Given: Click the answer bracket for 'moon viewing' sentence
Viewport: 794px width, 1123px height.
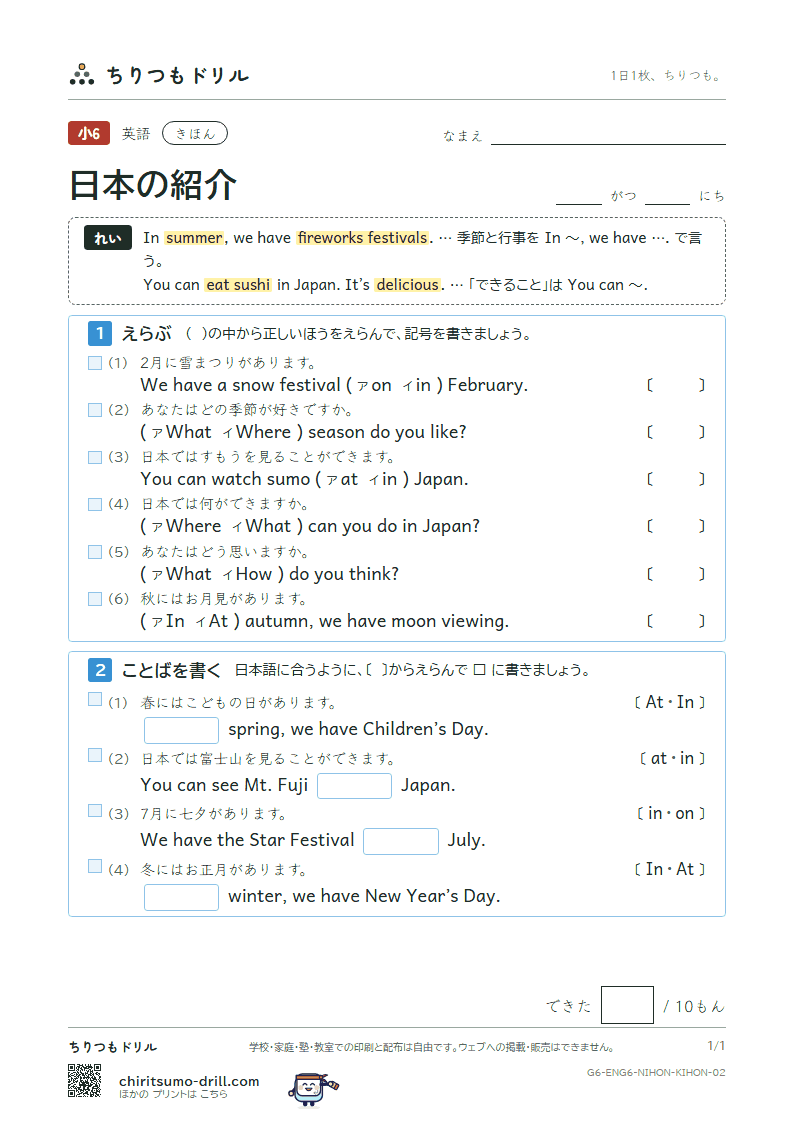Looking at the screenshot, I should (x=676, y=621).
